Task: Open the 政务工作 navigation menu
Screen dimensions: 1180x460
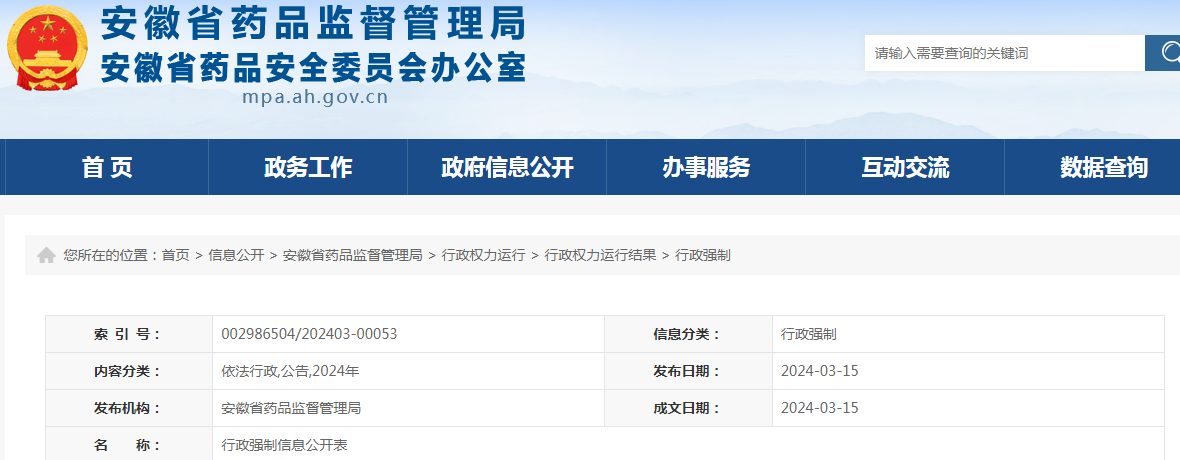Action: click(308, 167)
